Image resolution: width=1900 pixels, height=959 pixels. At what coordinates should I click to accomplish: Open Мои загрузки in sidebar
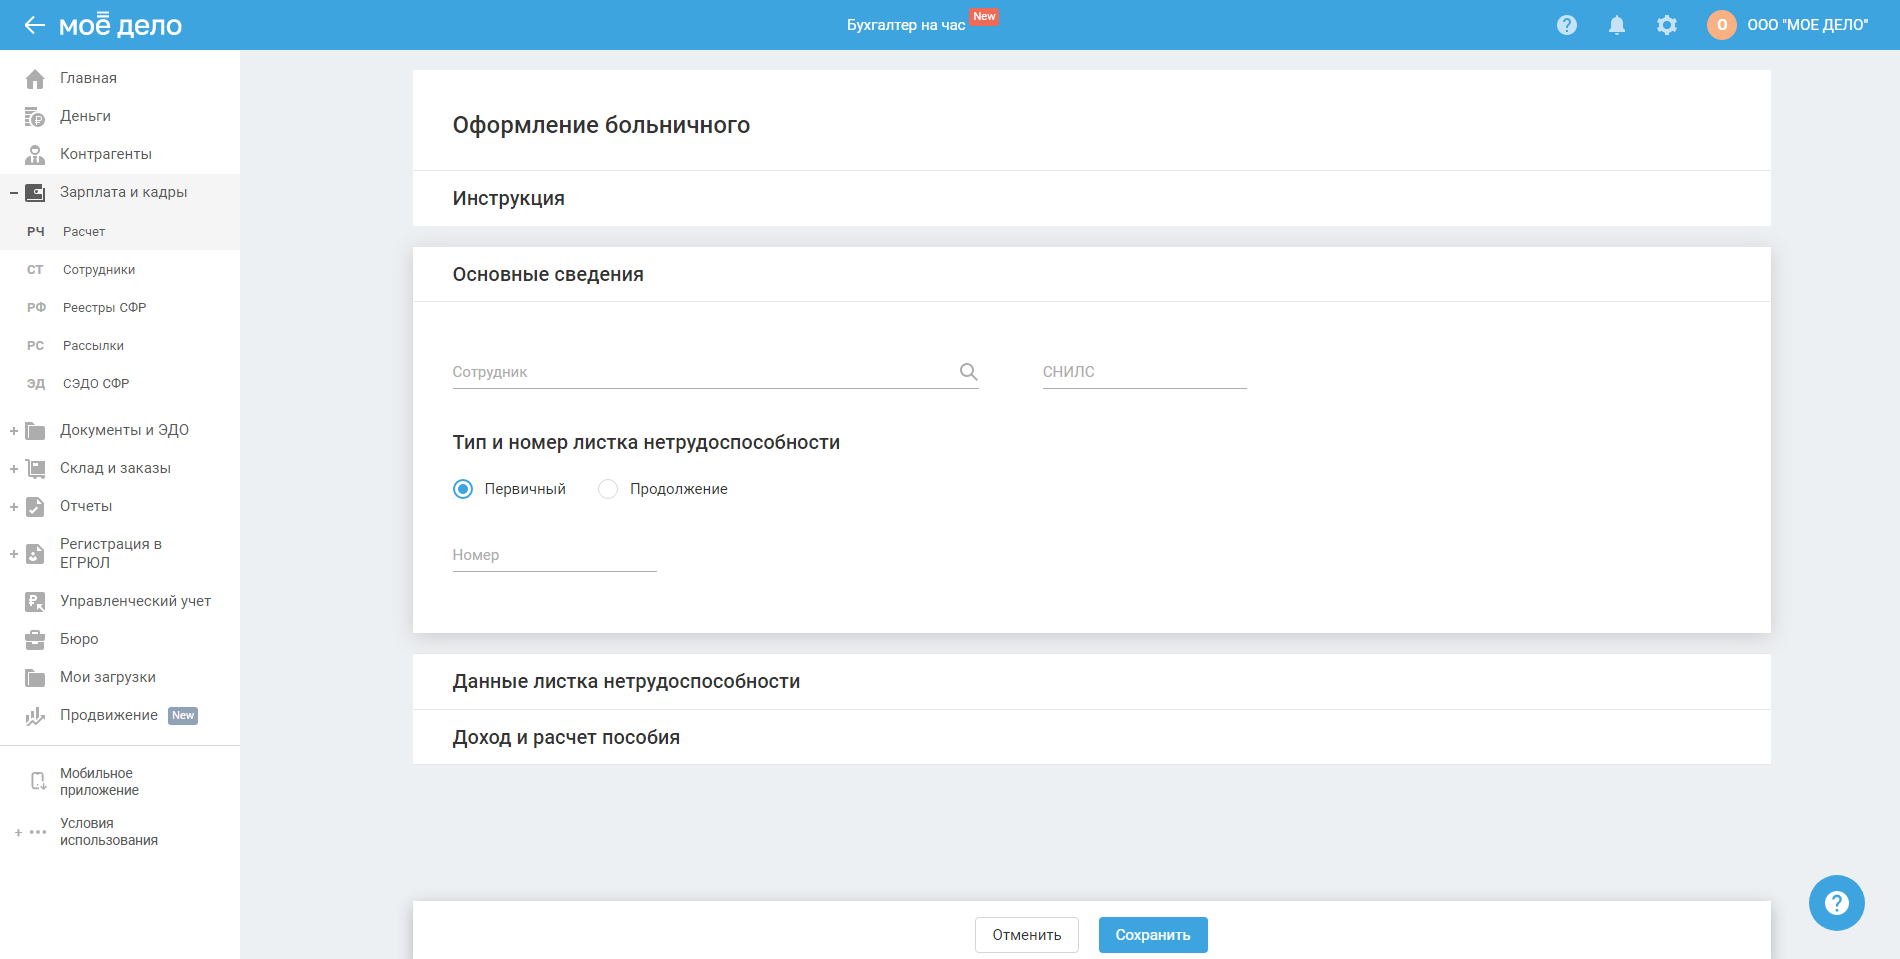(x=108, y=677)
